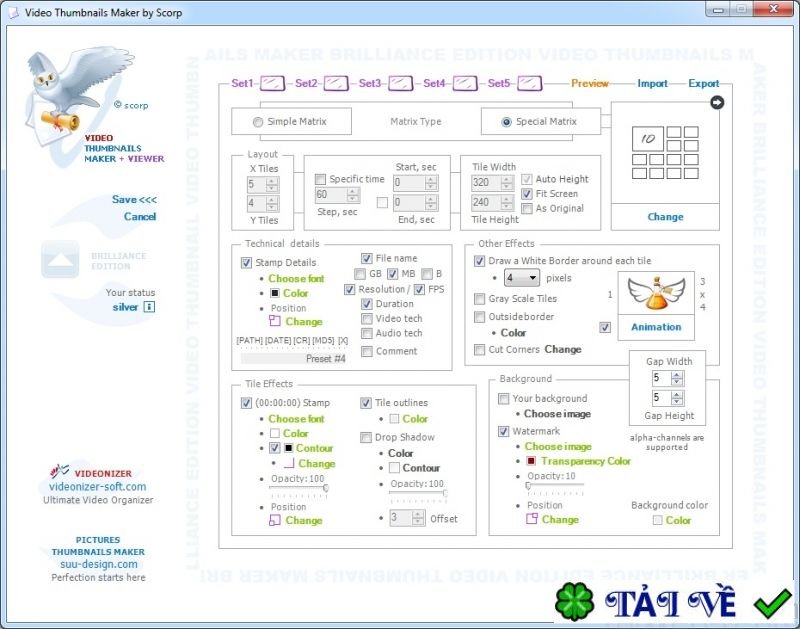Open the Import tab

(x=652, y=83)
